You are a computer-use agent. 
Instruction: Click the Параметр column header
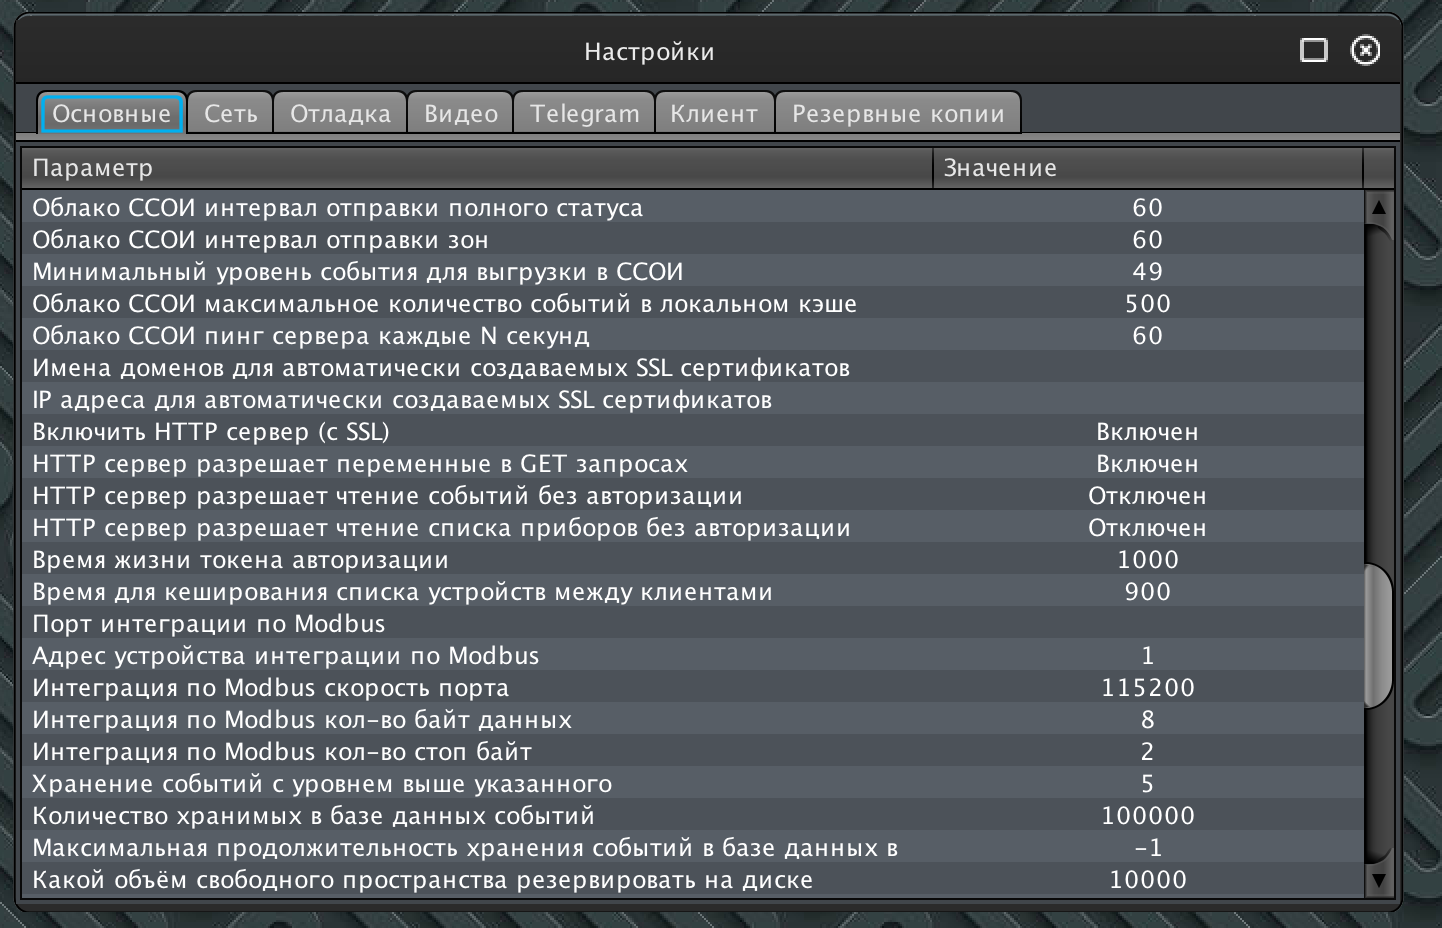[x=477, y=168]
